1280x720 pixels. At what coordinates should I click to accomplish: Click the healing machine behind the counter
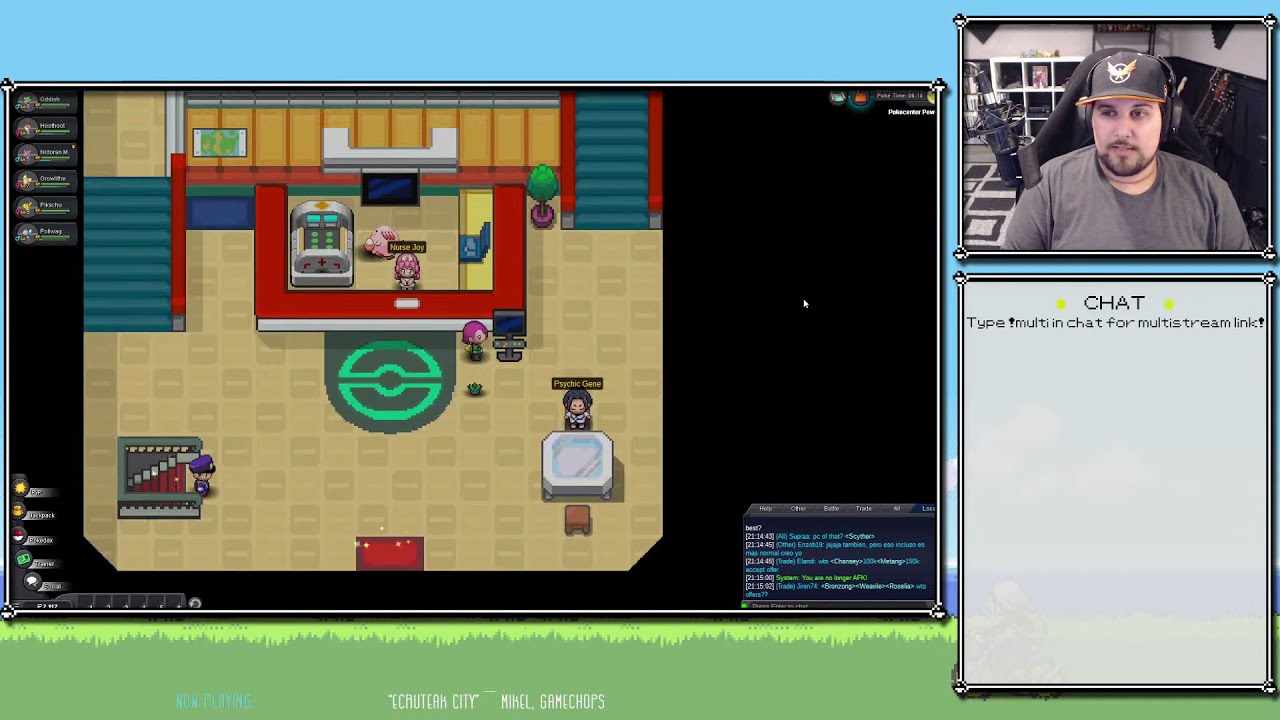(x=321, y=245)
